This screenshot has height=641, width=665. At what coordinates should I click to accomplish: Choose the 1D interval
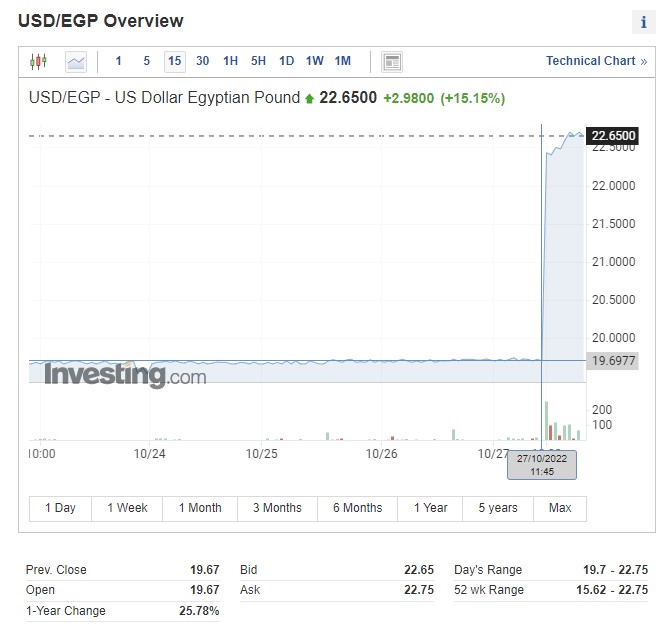click(x=286, y=61)
